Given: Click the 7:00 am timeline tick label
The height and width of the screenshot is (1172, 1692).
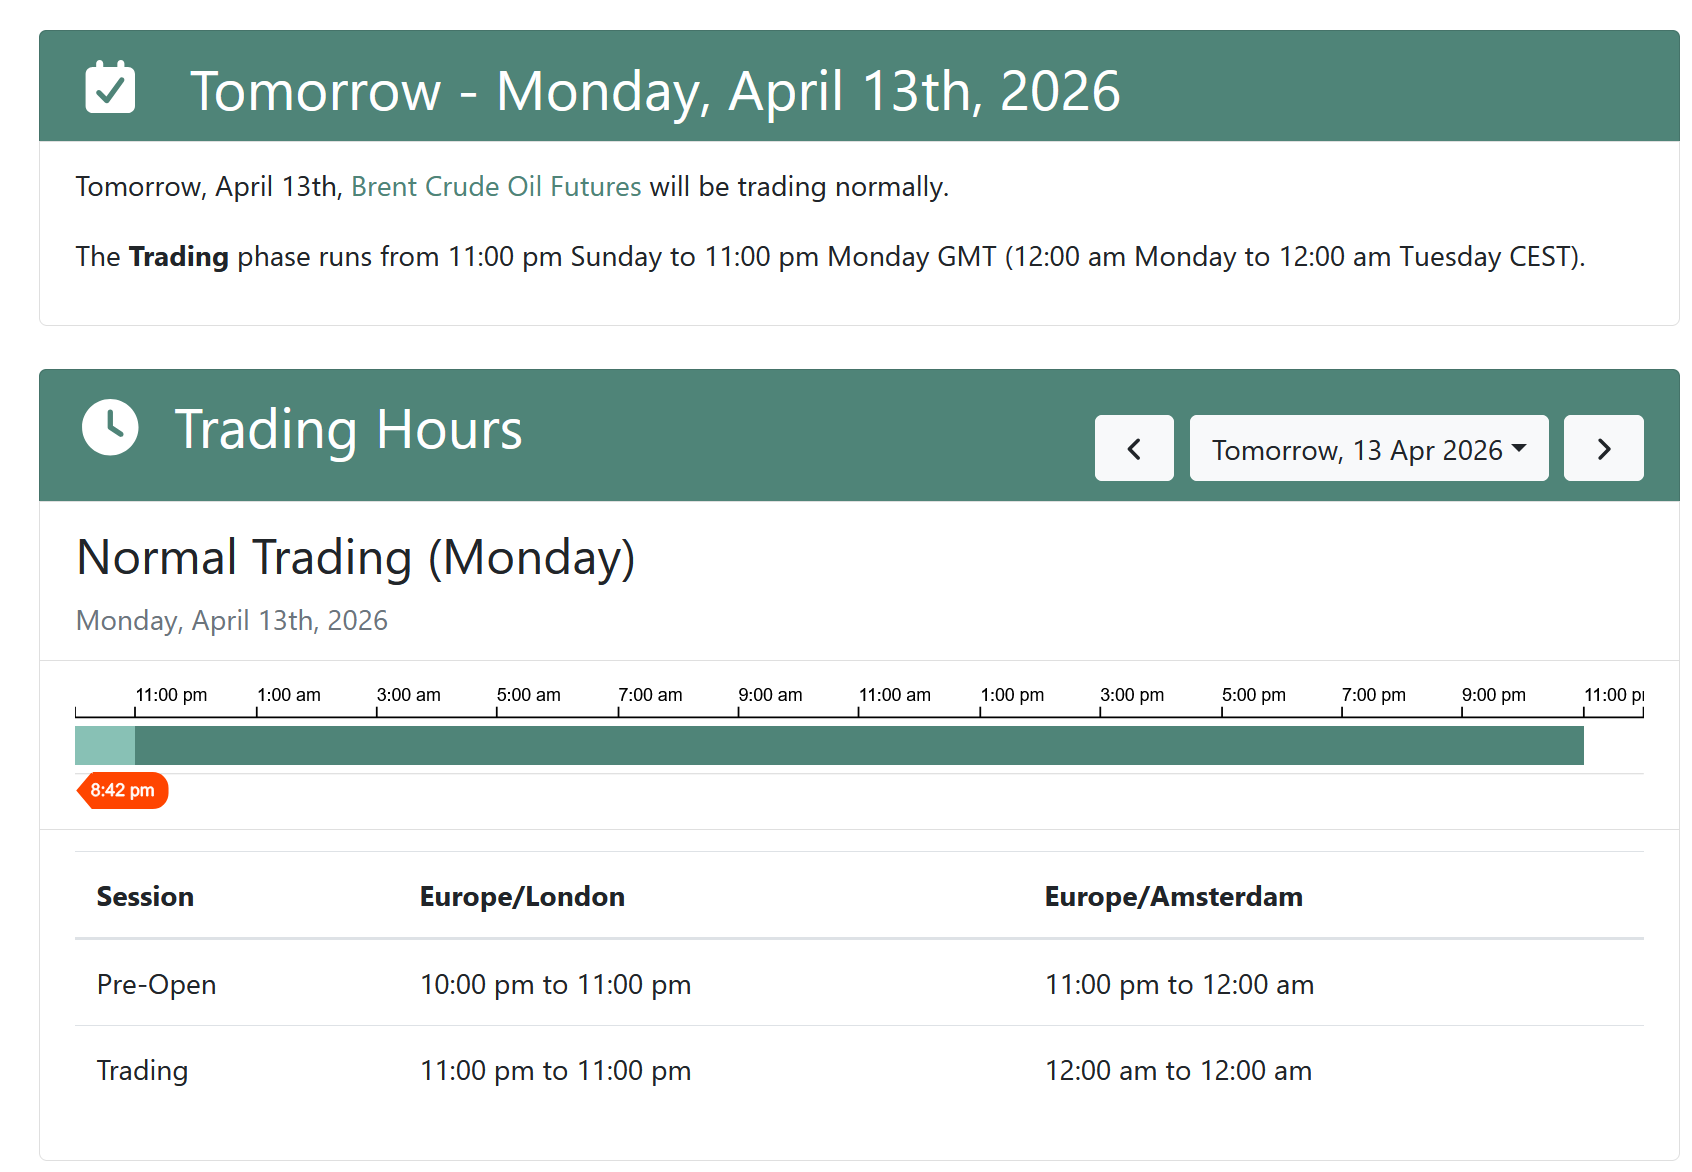Looking at the screenshot, I should click(x=650, y=694).
